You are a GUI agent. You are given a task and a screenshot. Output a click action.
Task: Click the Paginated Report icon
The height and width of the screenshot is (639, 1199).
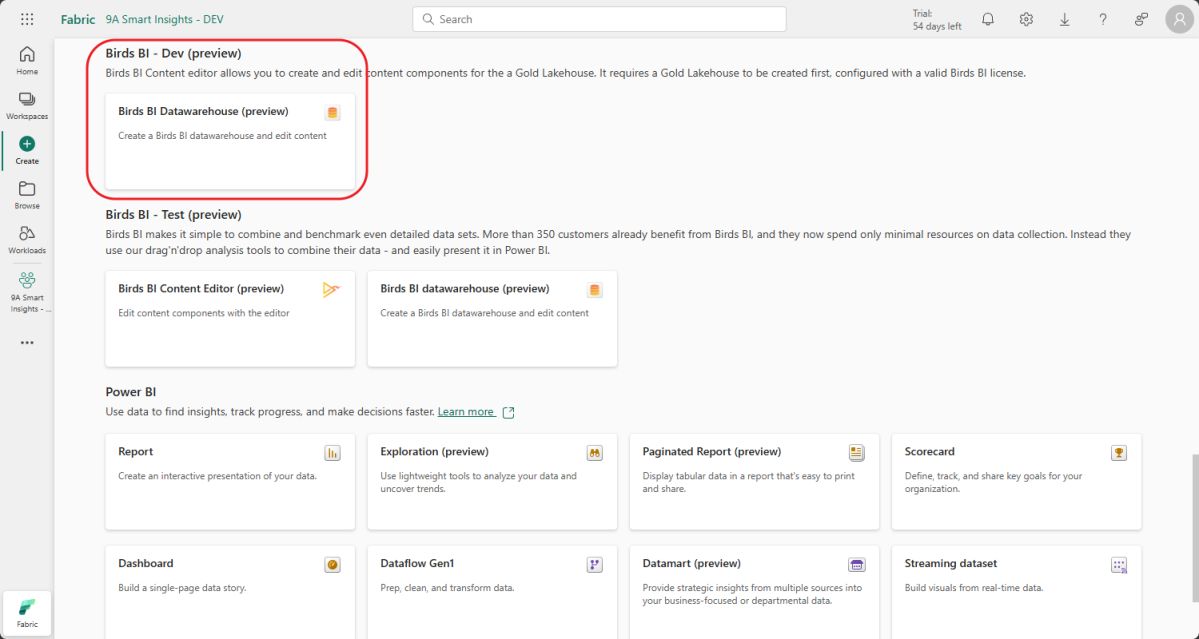(x=856, y=453)
